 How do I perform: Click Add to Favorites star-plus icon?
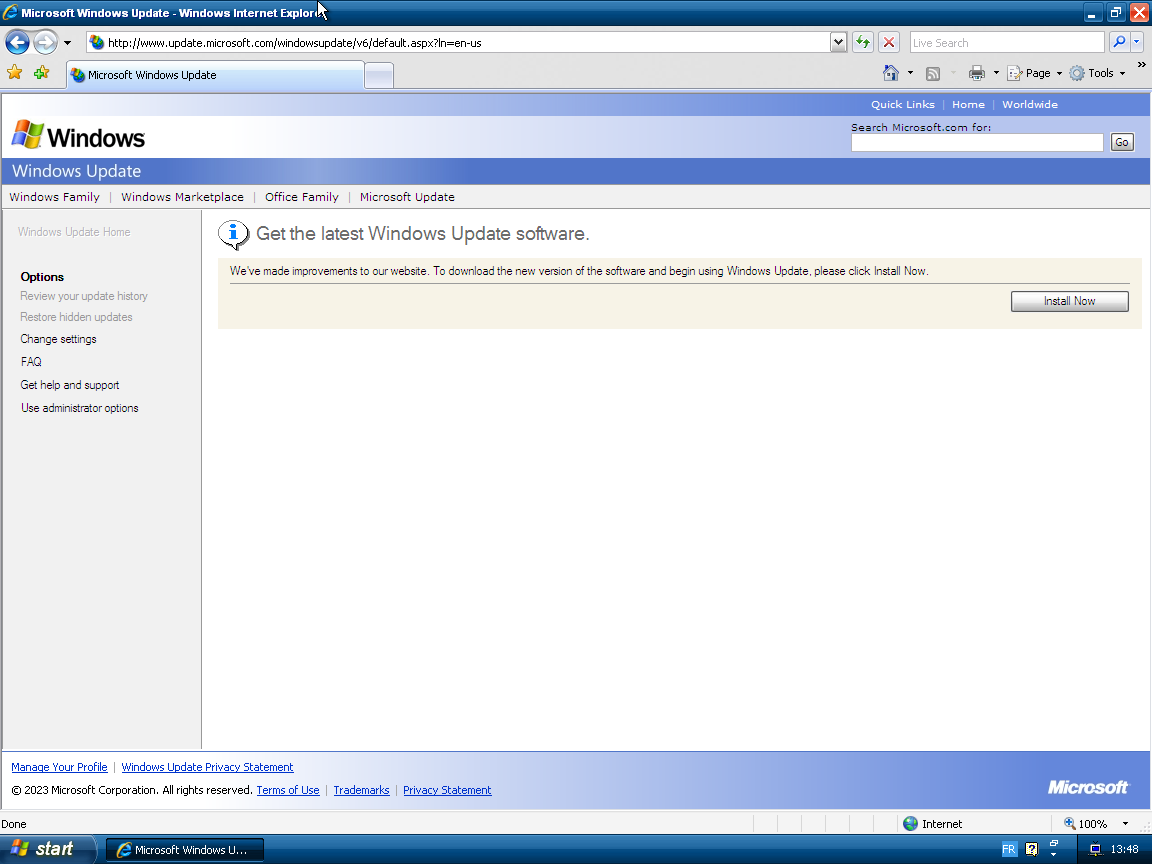pos(41,73)
